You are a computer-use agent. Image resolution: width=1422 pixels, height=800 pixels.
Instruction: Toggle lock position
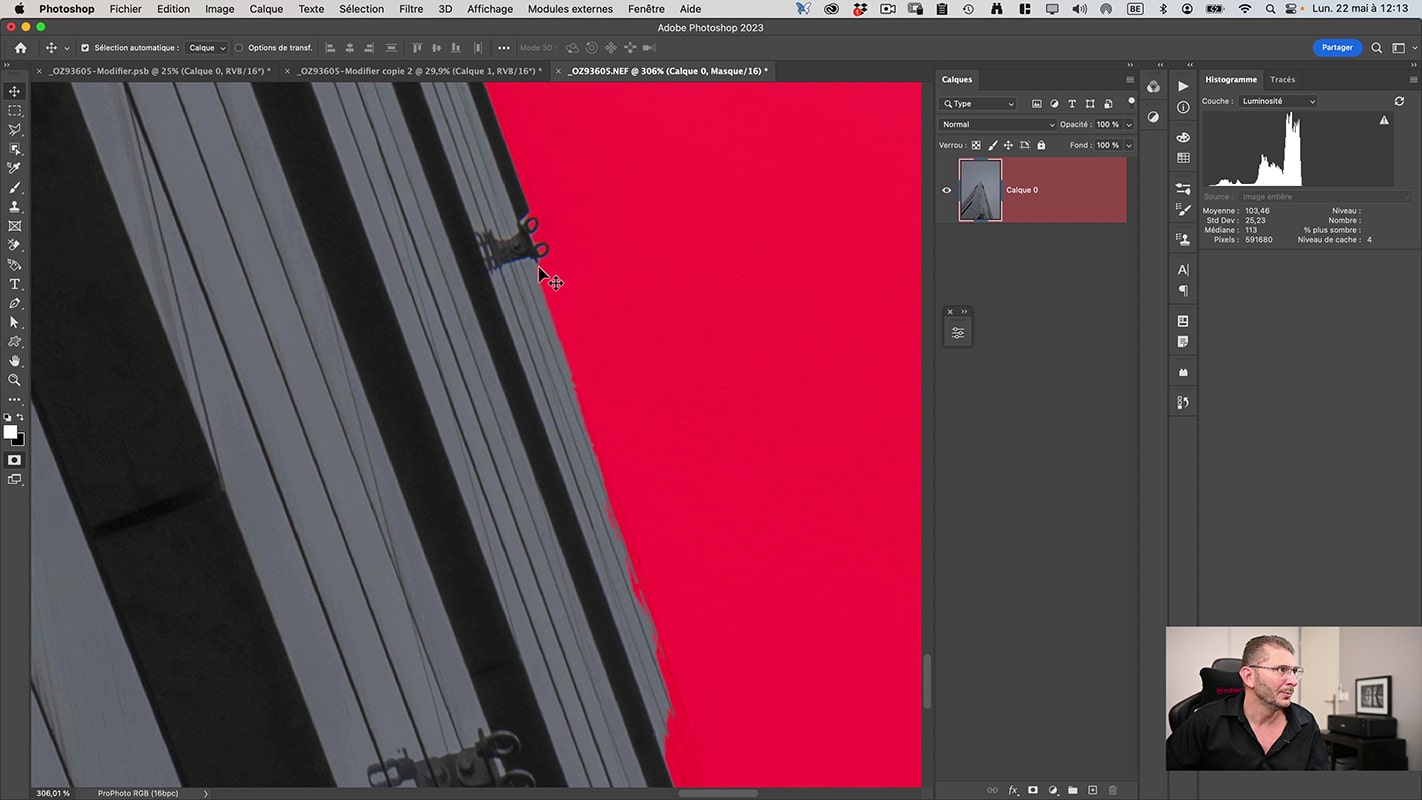[1008, 145]
